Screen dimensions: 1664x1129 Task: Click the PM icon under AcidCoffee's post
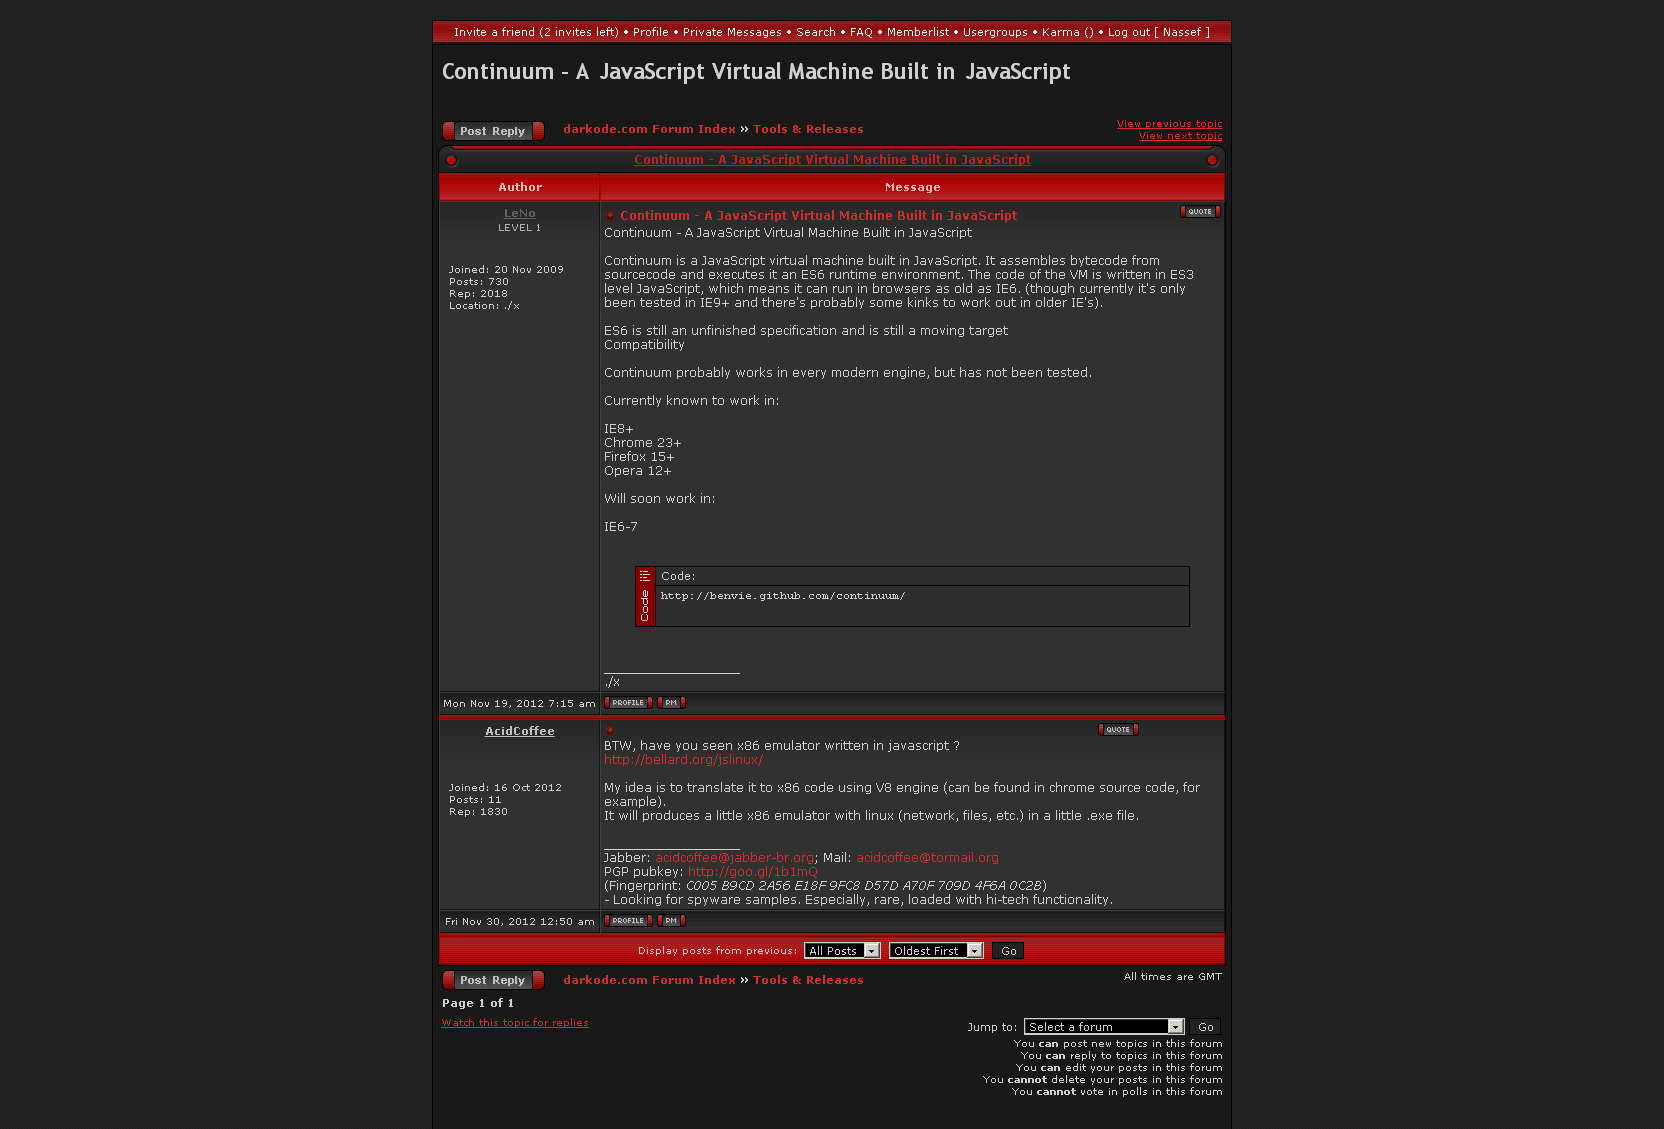671,921
